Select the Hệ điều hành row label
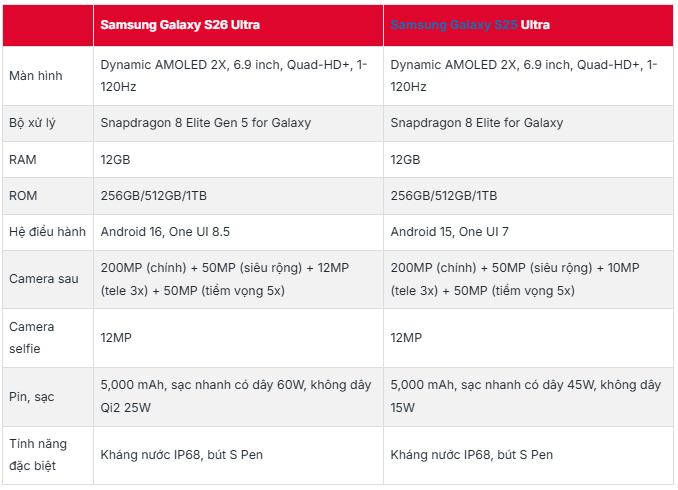The image size is (678, 490). click(47, 232)
